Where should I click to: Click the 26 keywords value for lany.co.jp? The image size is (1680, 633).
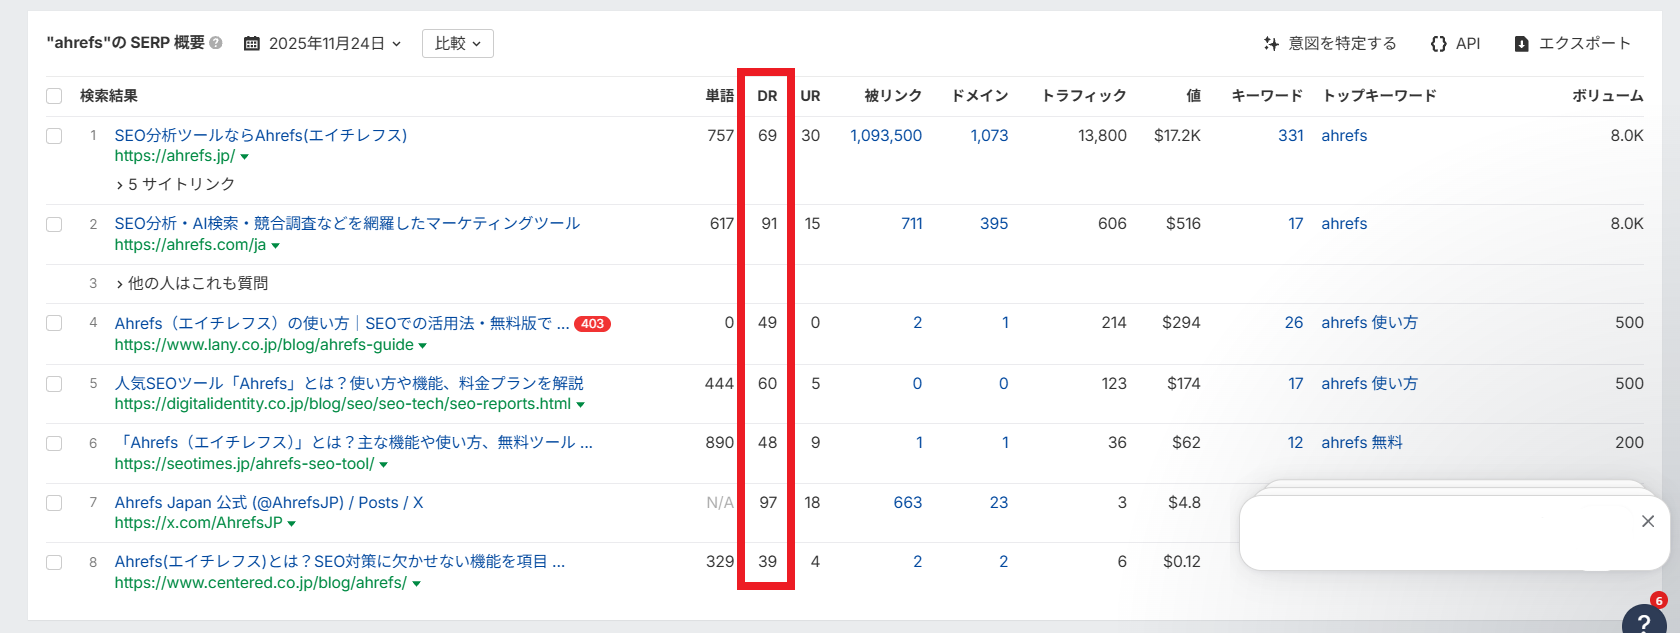(1294, 322)
